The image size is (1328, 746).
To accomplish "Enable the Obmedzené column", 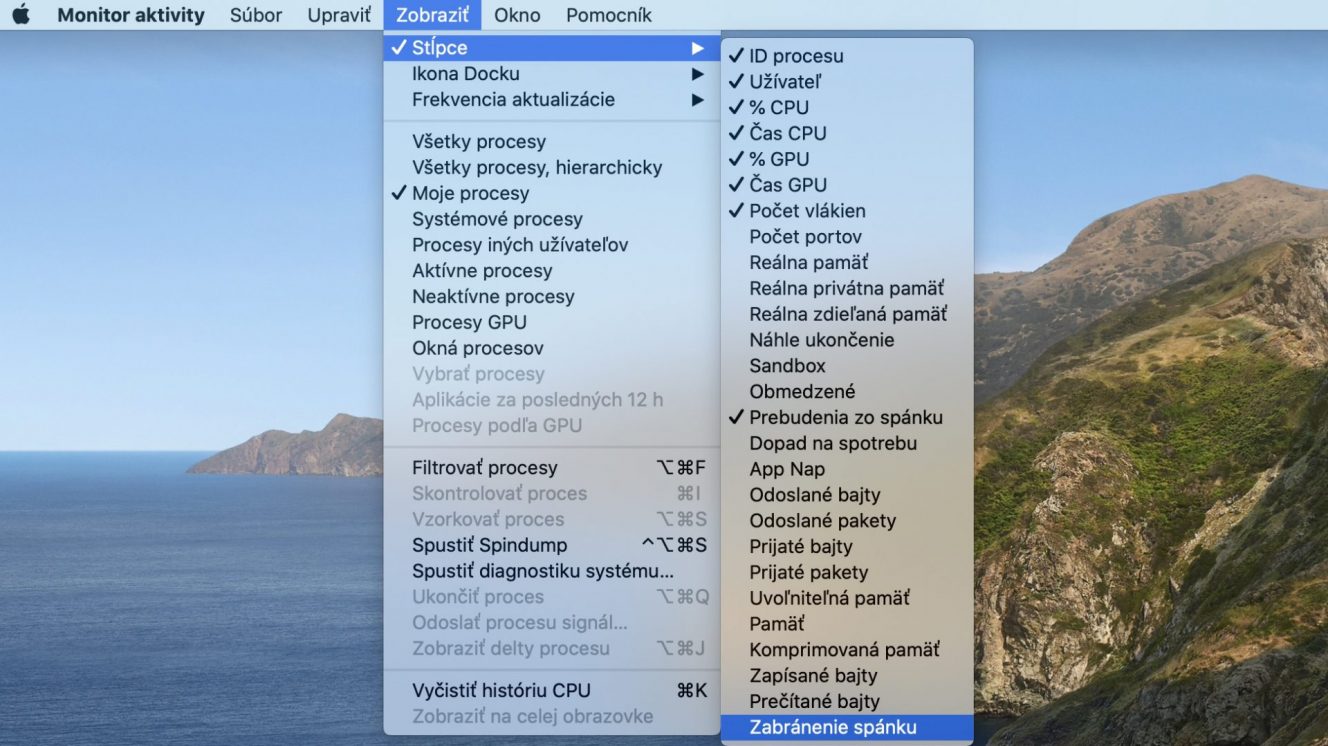I will coord(847,392).
